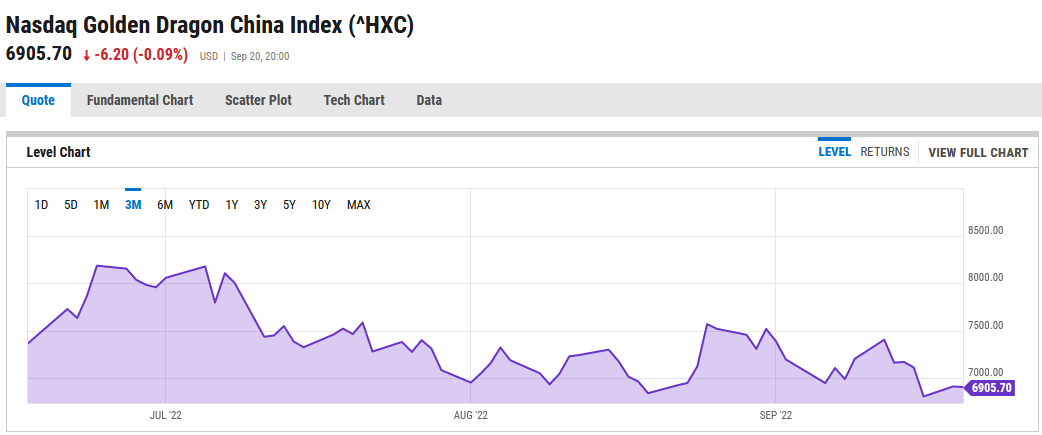Select the 1Y time range
1042x435 pixels.
pos(231,205)
